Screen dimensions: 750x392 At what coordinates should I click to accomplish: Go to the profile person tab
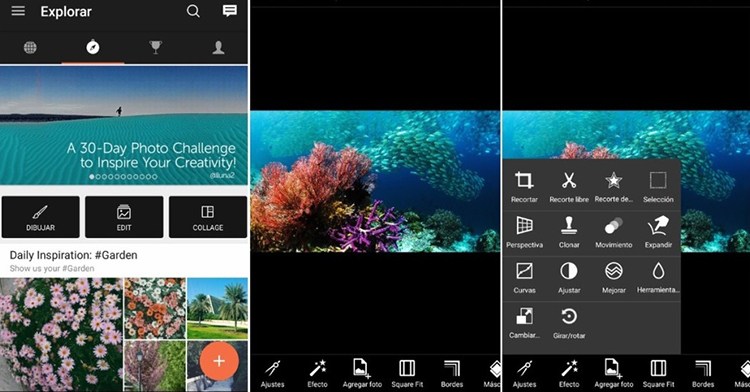(x=218, y=47)
